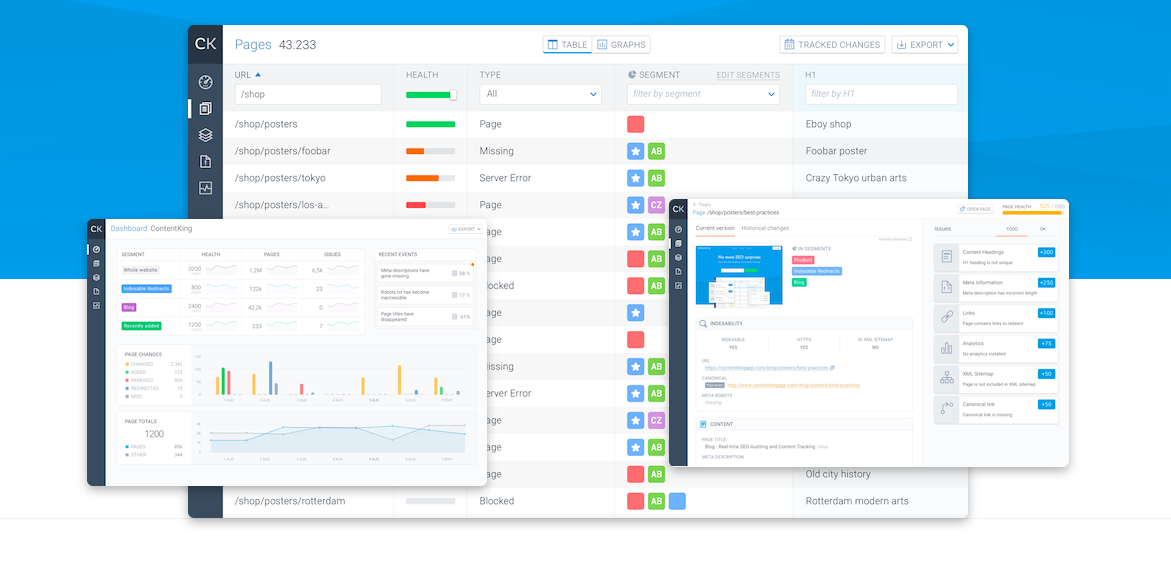The height and width of the screenshot is (567, 1171).
Task: Click the star segment badge for /shop/posters/foobar
Action: tap(635, 151)
